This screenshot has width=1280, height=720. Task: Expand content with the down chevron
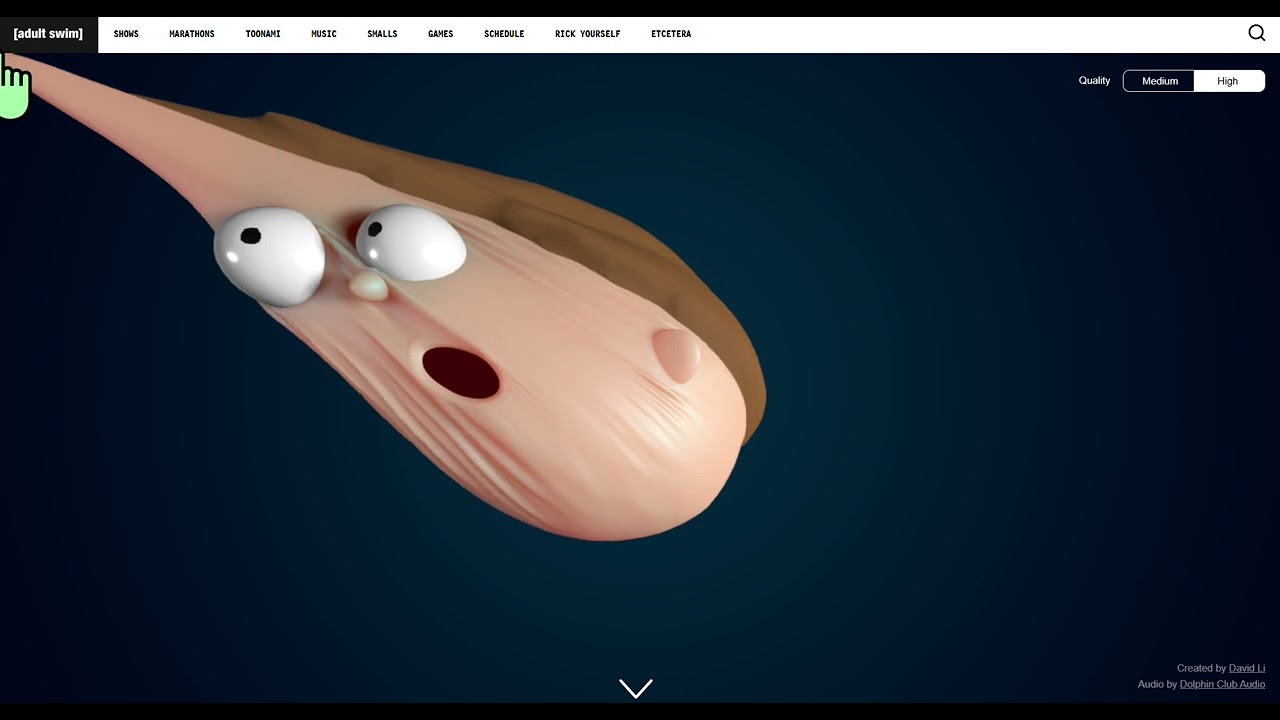(x=635, y=688)
